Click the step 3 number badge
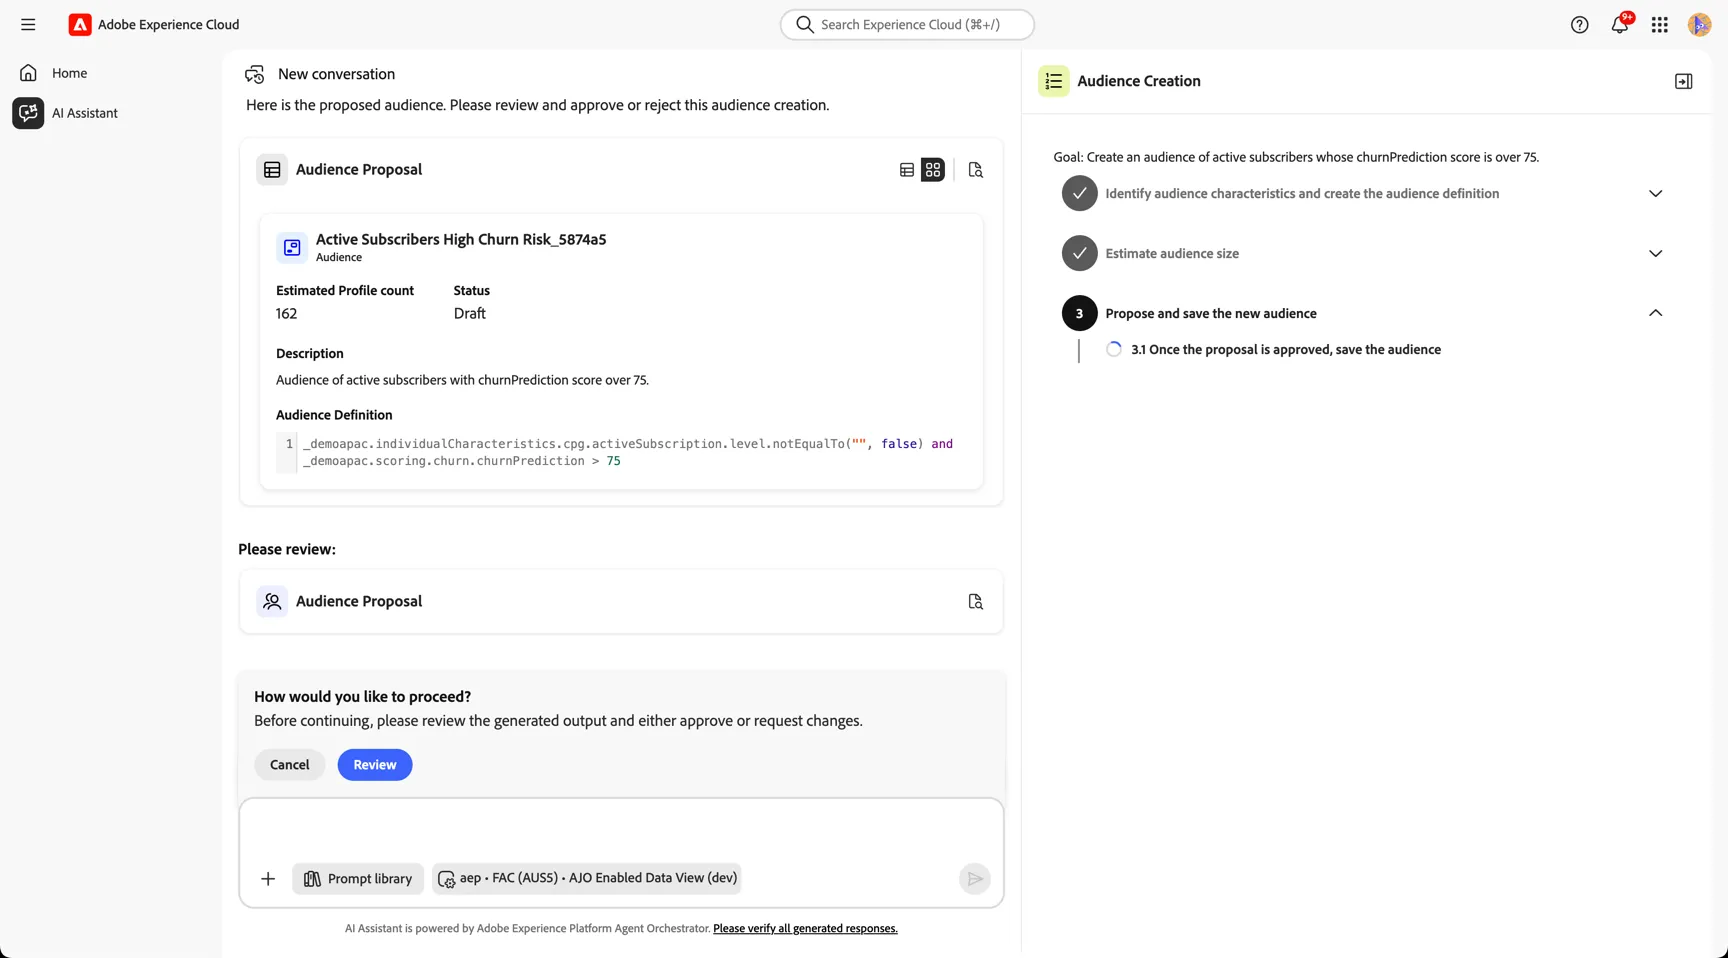The image size is (1728, 958). [1080, 314]
